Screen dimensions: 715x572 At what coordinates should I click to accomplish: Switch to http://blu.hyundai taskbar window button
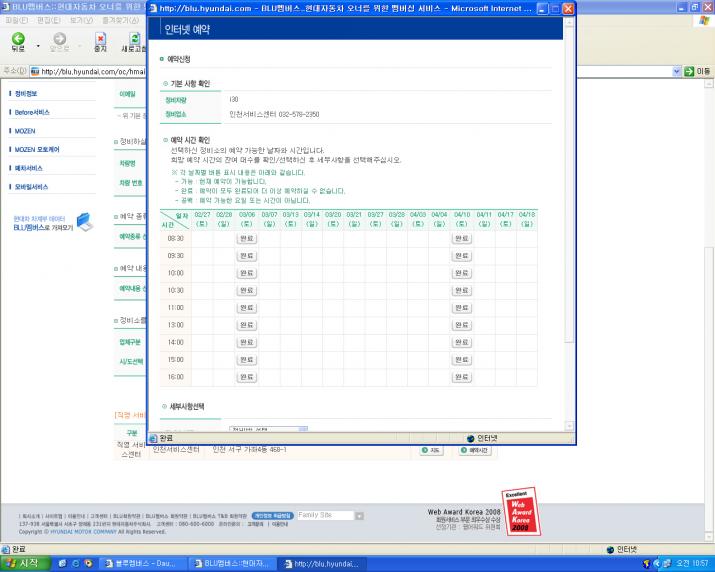(x=322, y=564)
